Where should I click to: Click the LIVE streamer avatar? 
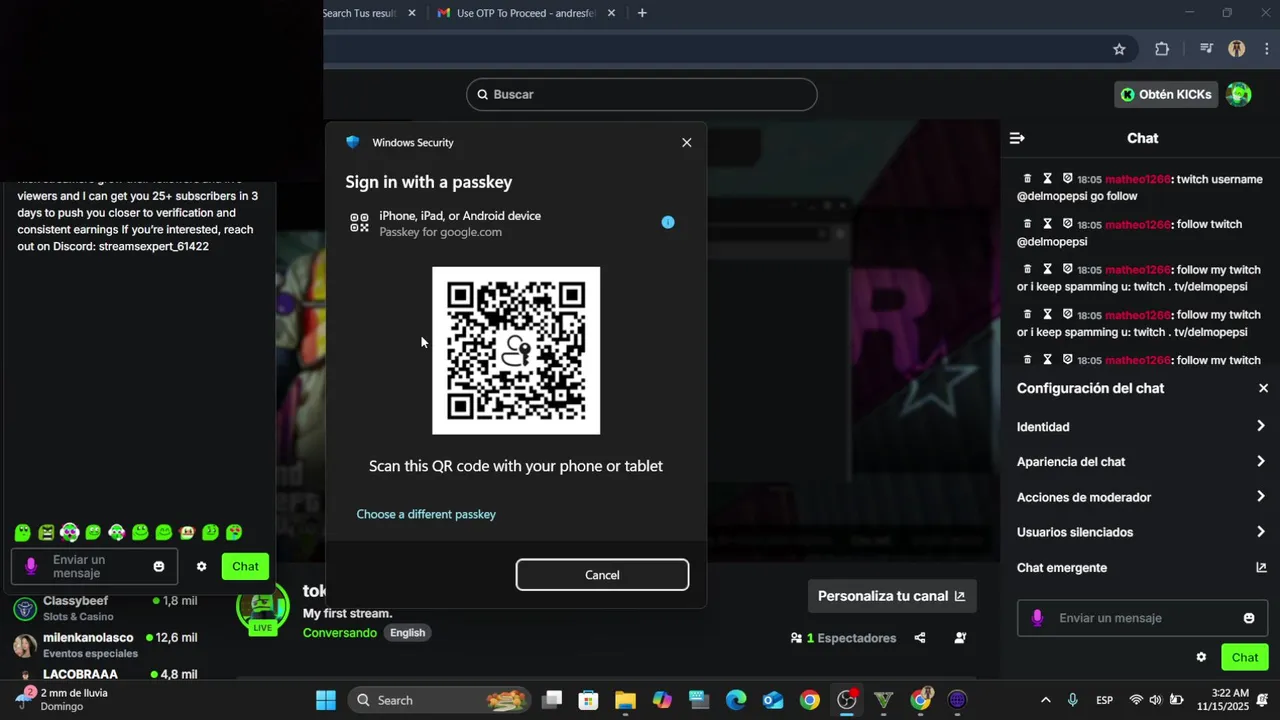coord(262,607)
